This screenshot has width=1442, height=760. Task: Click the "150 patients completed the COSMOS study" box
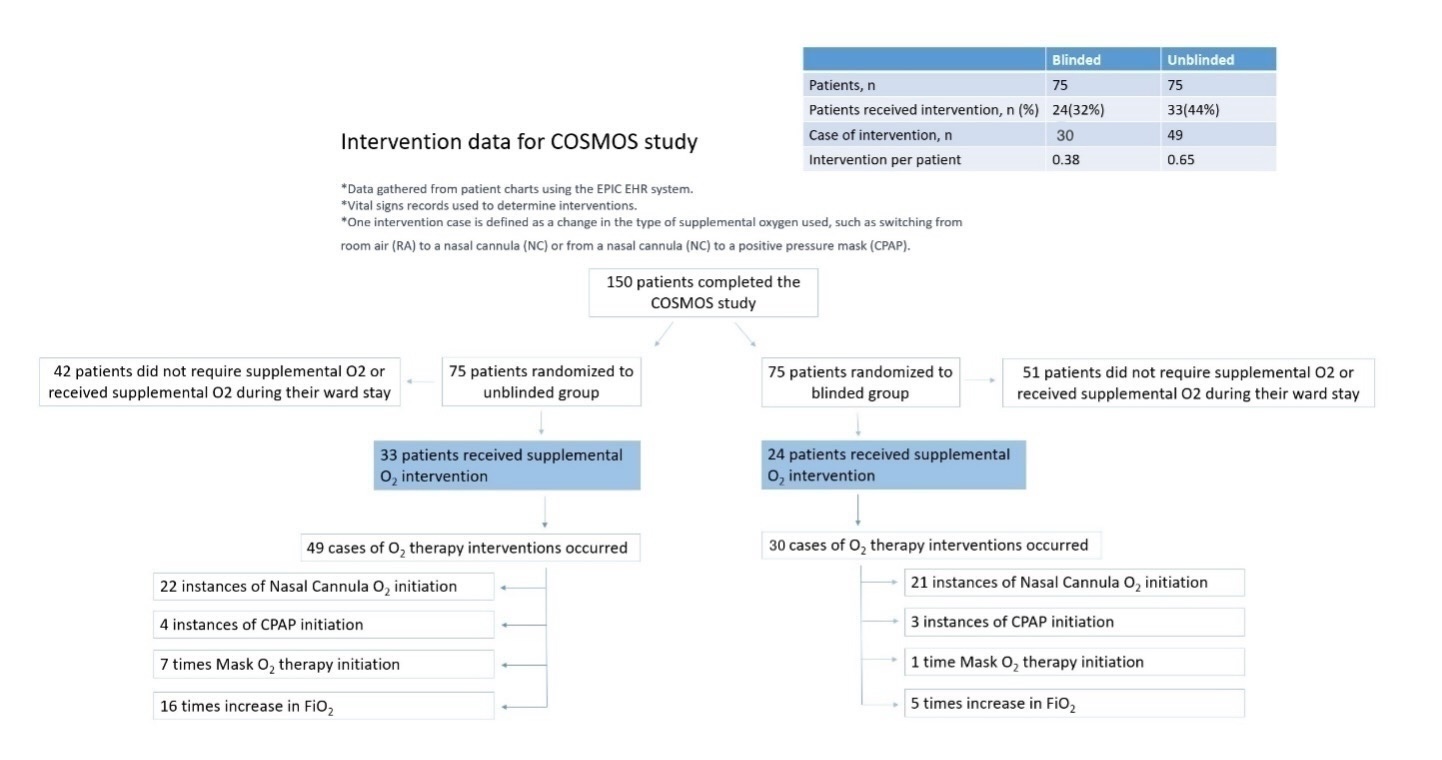(703, 292)
